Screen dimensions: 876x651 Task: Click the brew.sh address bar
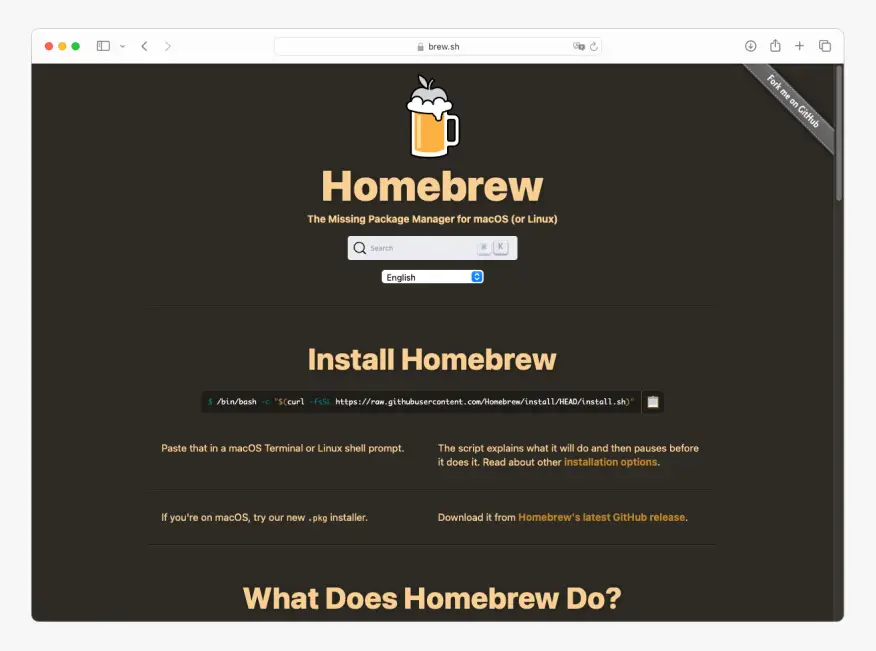pos(438,46)
